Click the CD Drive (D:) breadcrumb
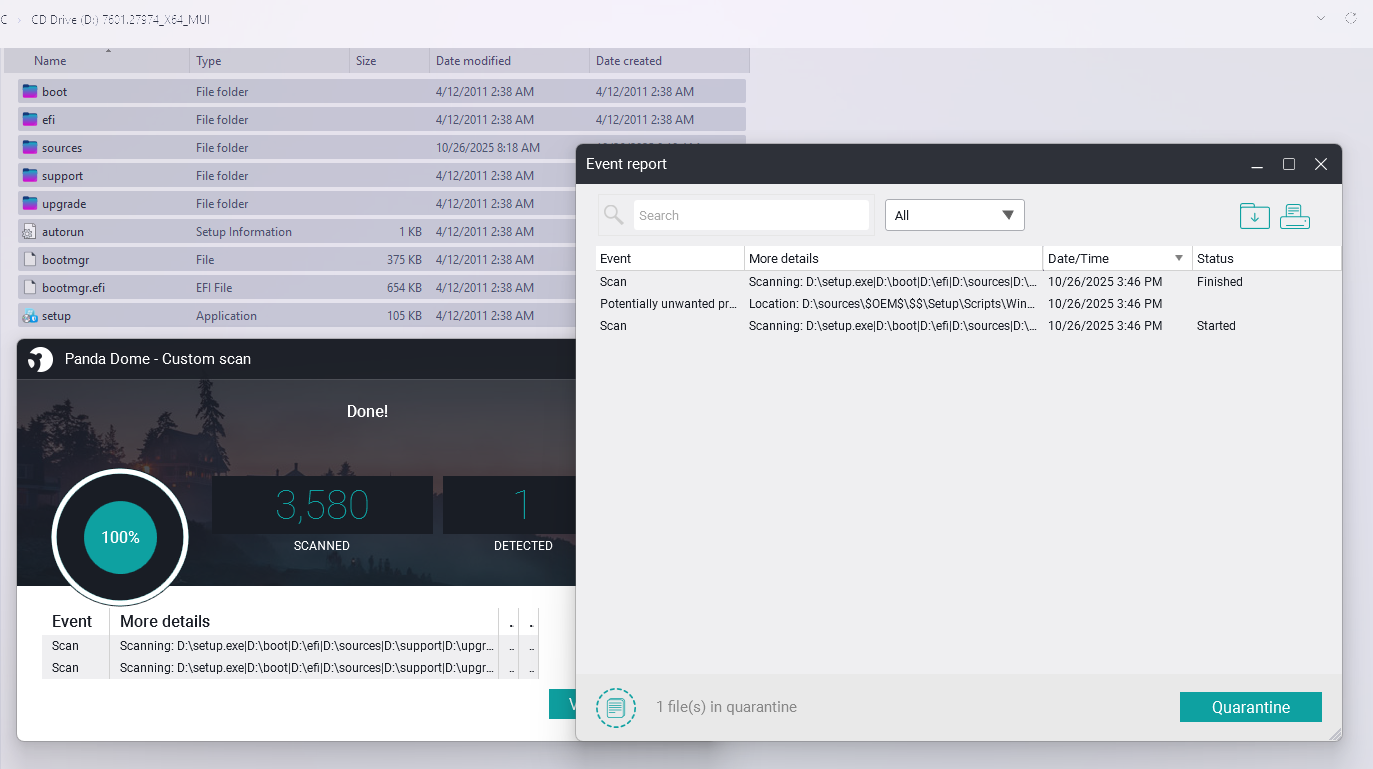This screenshot has width=1373, height=769. [x=121, y=19]
